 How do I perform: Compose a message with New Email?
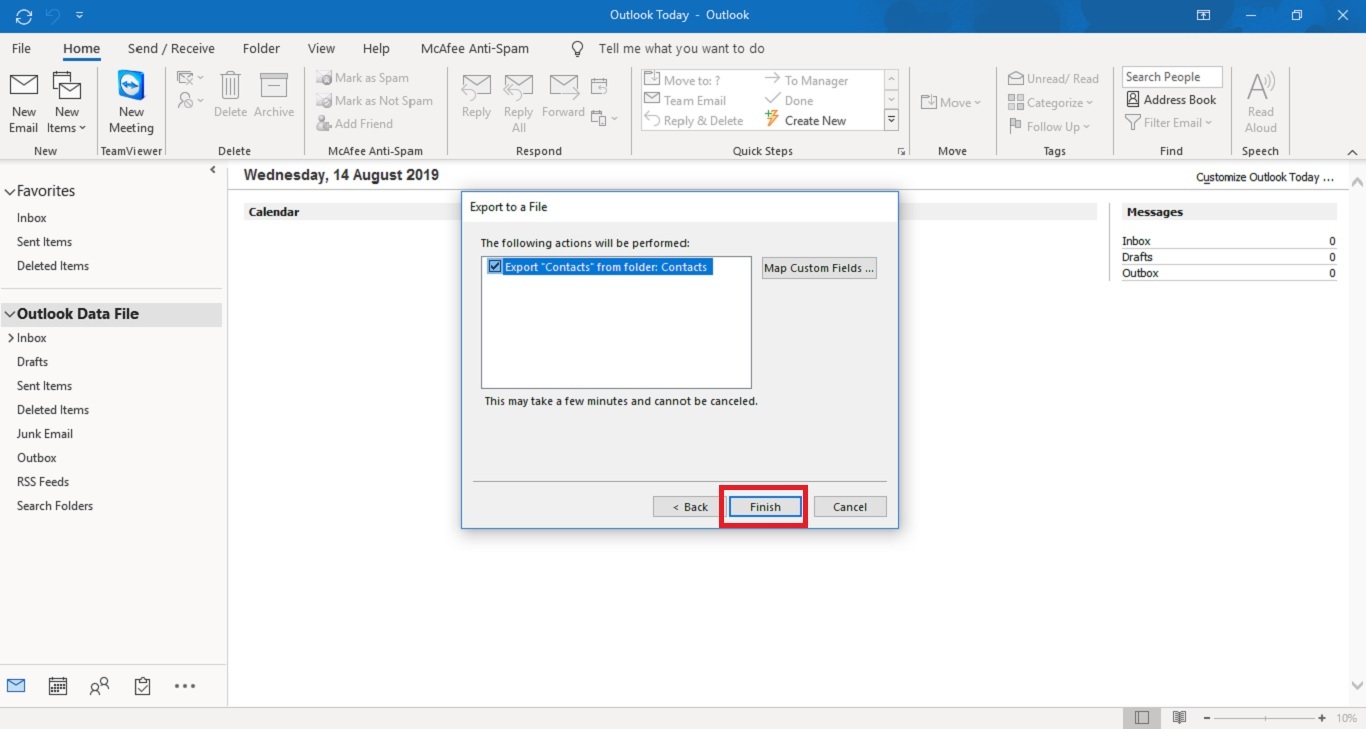tap(23, 103)
